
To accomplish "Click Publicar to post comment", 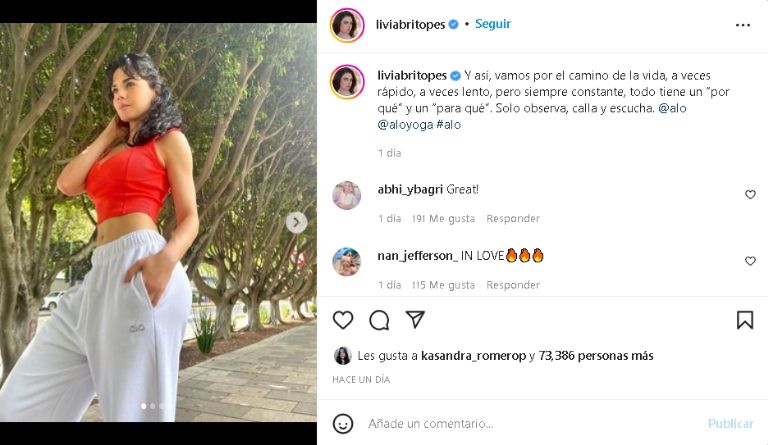I will coord(730,423).
